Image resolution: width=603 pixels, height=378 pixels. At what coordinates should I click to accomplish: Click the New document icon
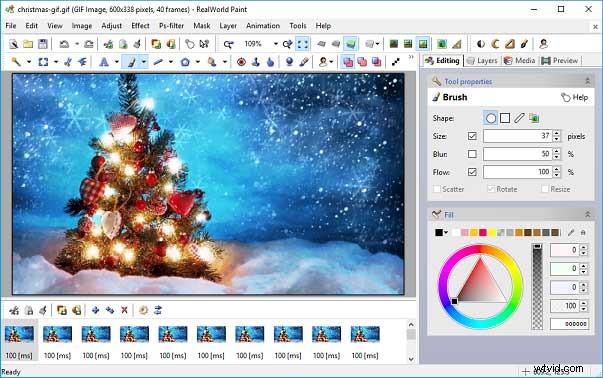coord(13,44)
